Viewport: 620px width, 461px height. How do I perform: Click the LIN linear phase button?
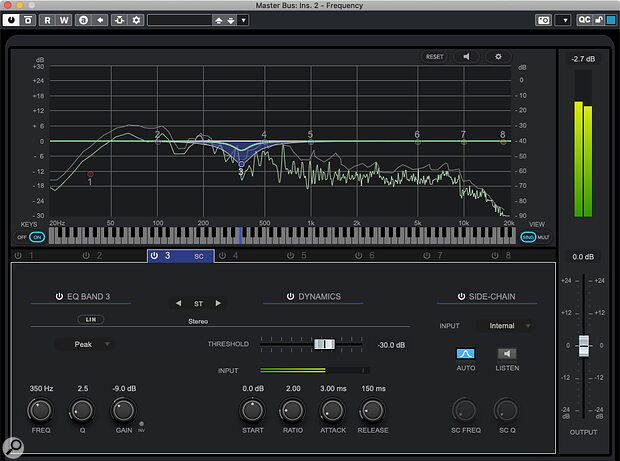90,319
